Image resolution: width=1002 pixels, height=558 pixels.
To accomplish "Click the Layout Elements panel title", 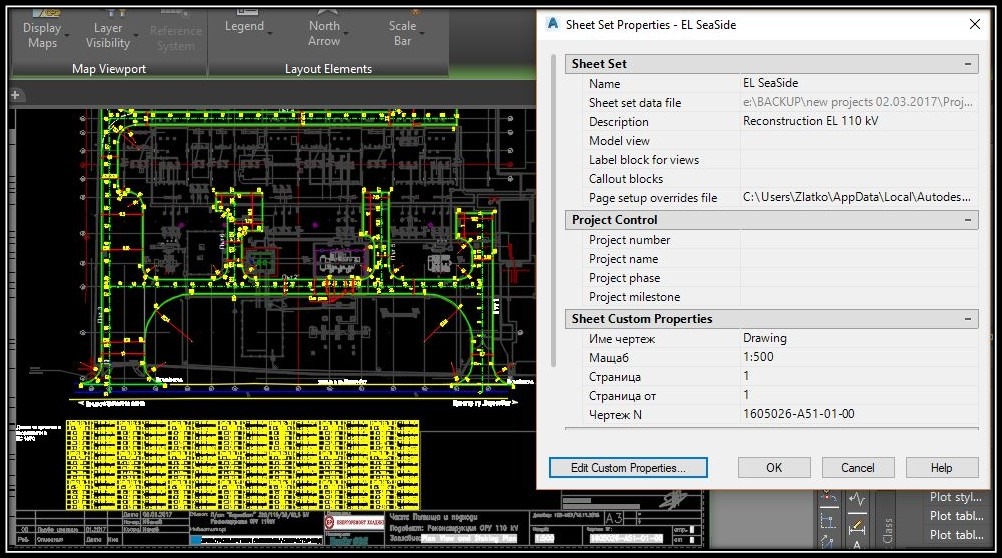I will click(x=328, y=69).
